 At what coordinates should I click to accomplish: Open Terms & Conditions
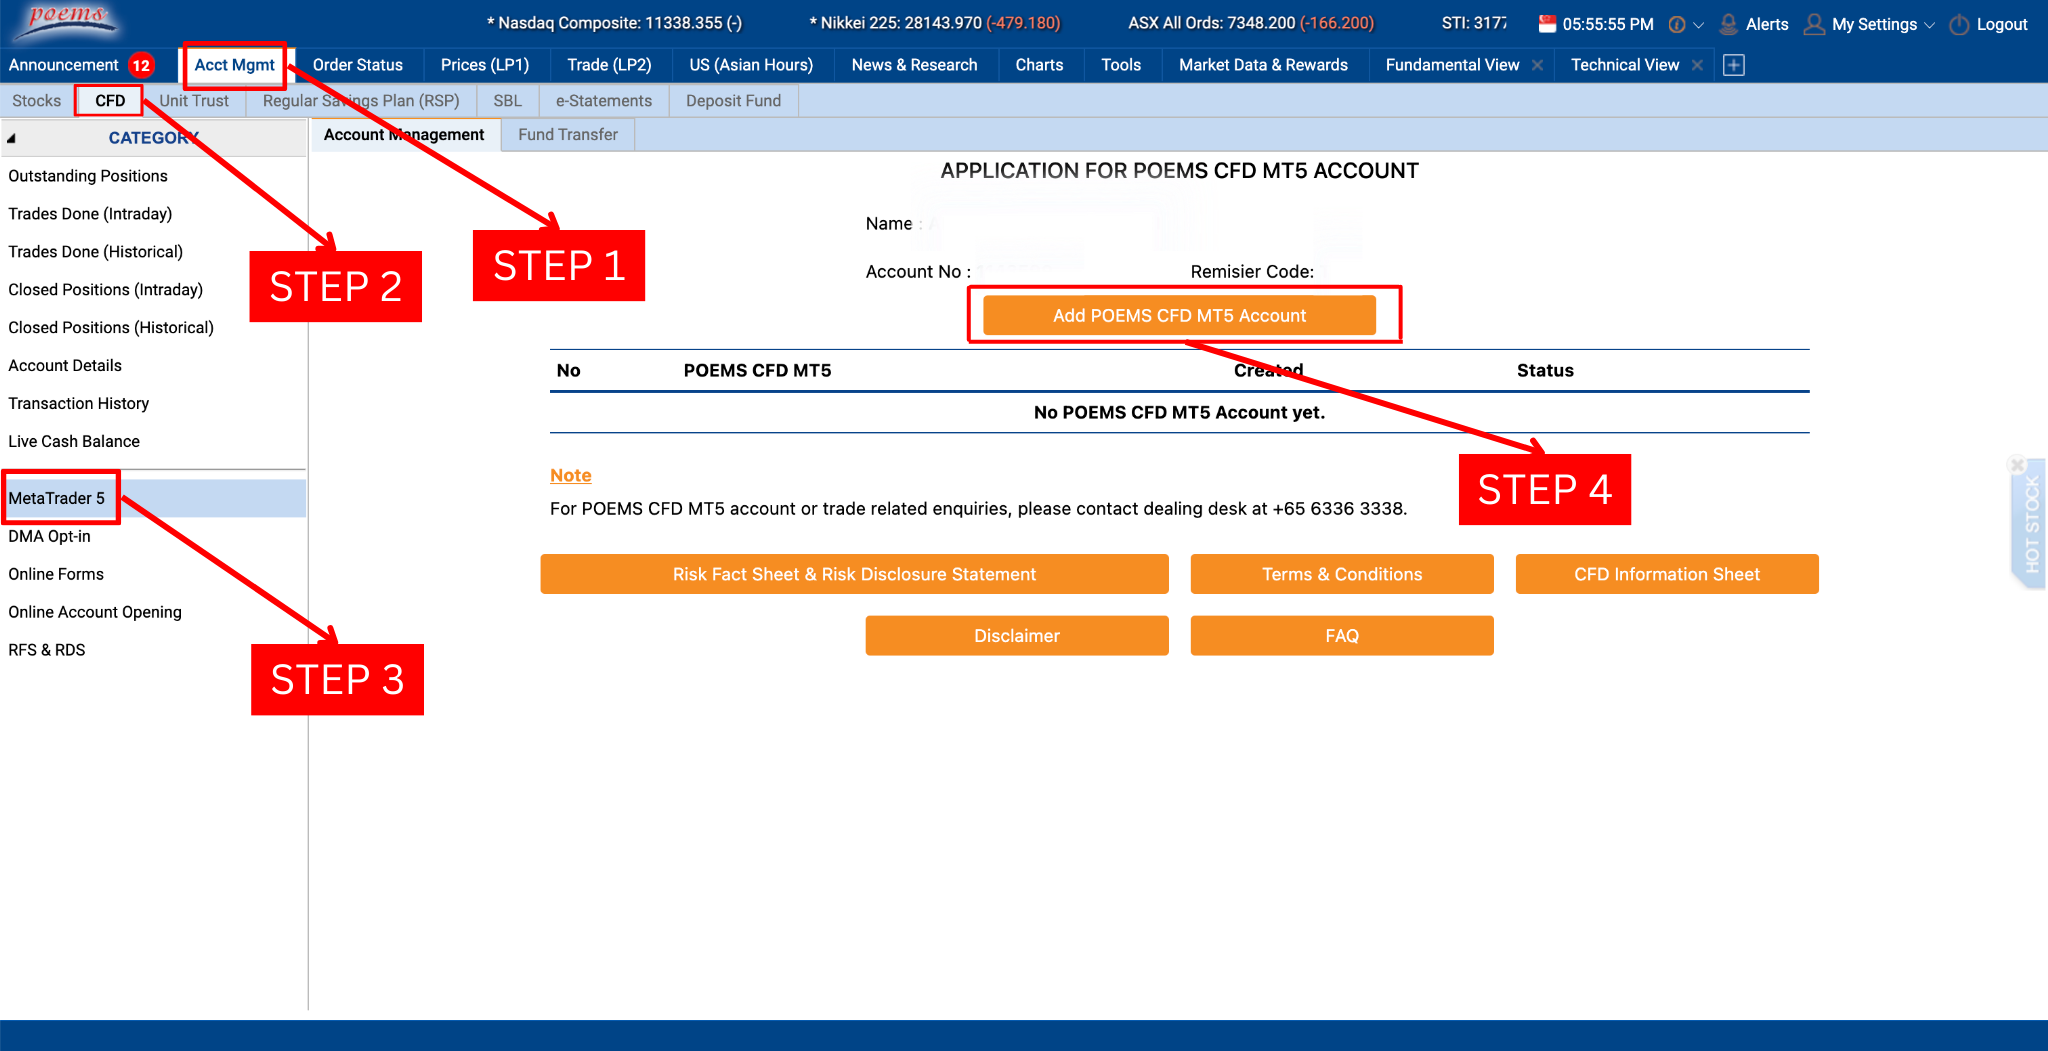[x=1342, y=574]
